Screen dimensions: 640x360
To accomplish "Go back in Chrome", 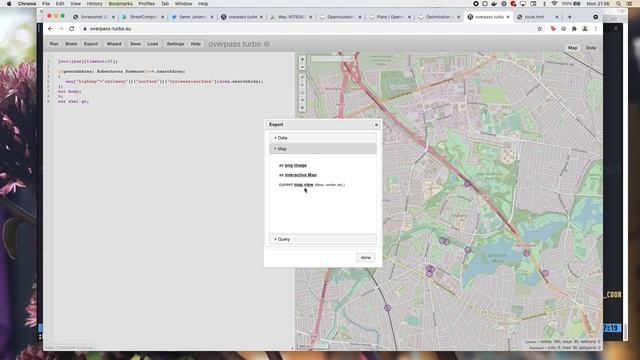I will [x=50, y=29].
